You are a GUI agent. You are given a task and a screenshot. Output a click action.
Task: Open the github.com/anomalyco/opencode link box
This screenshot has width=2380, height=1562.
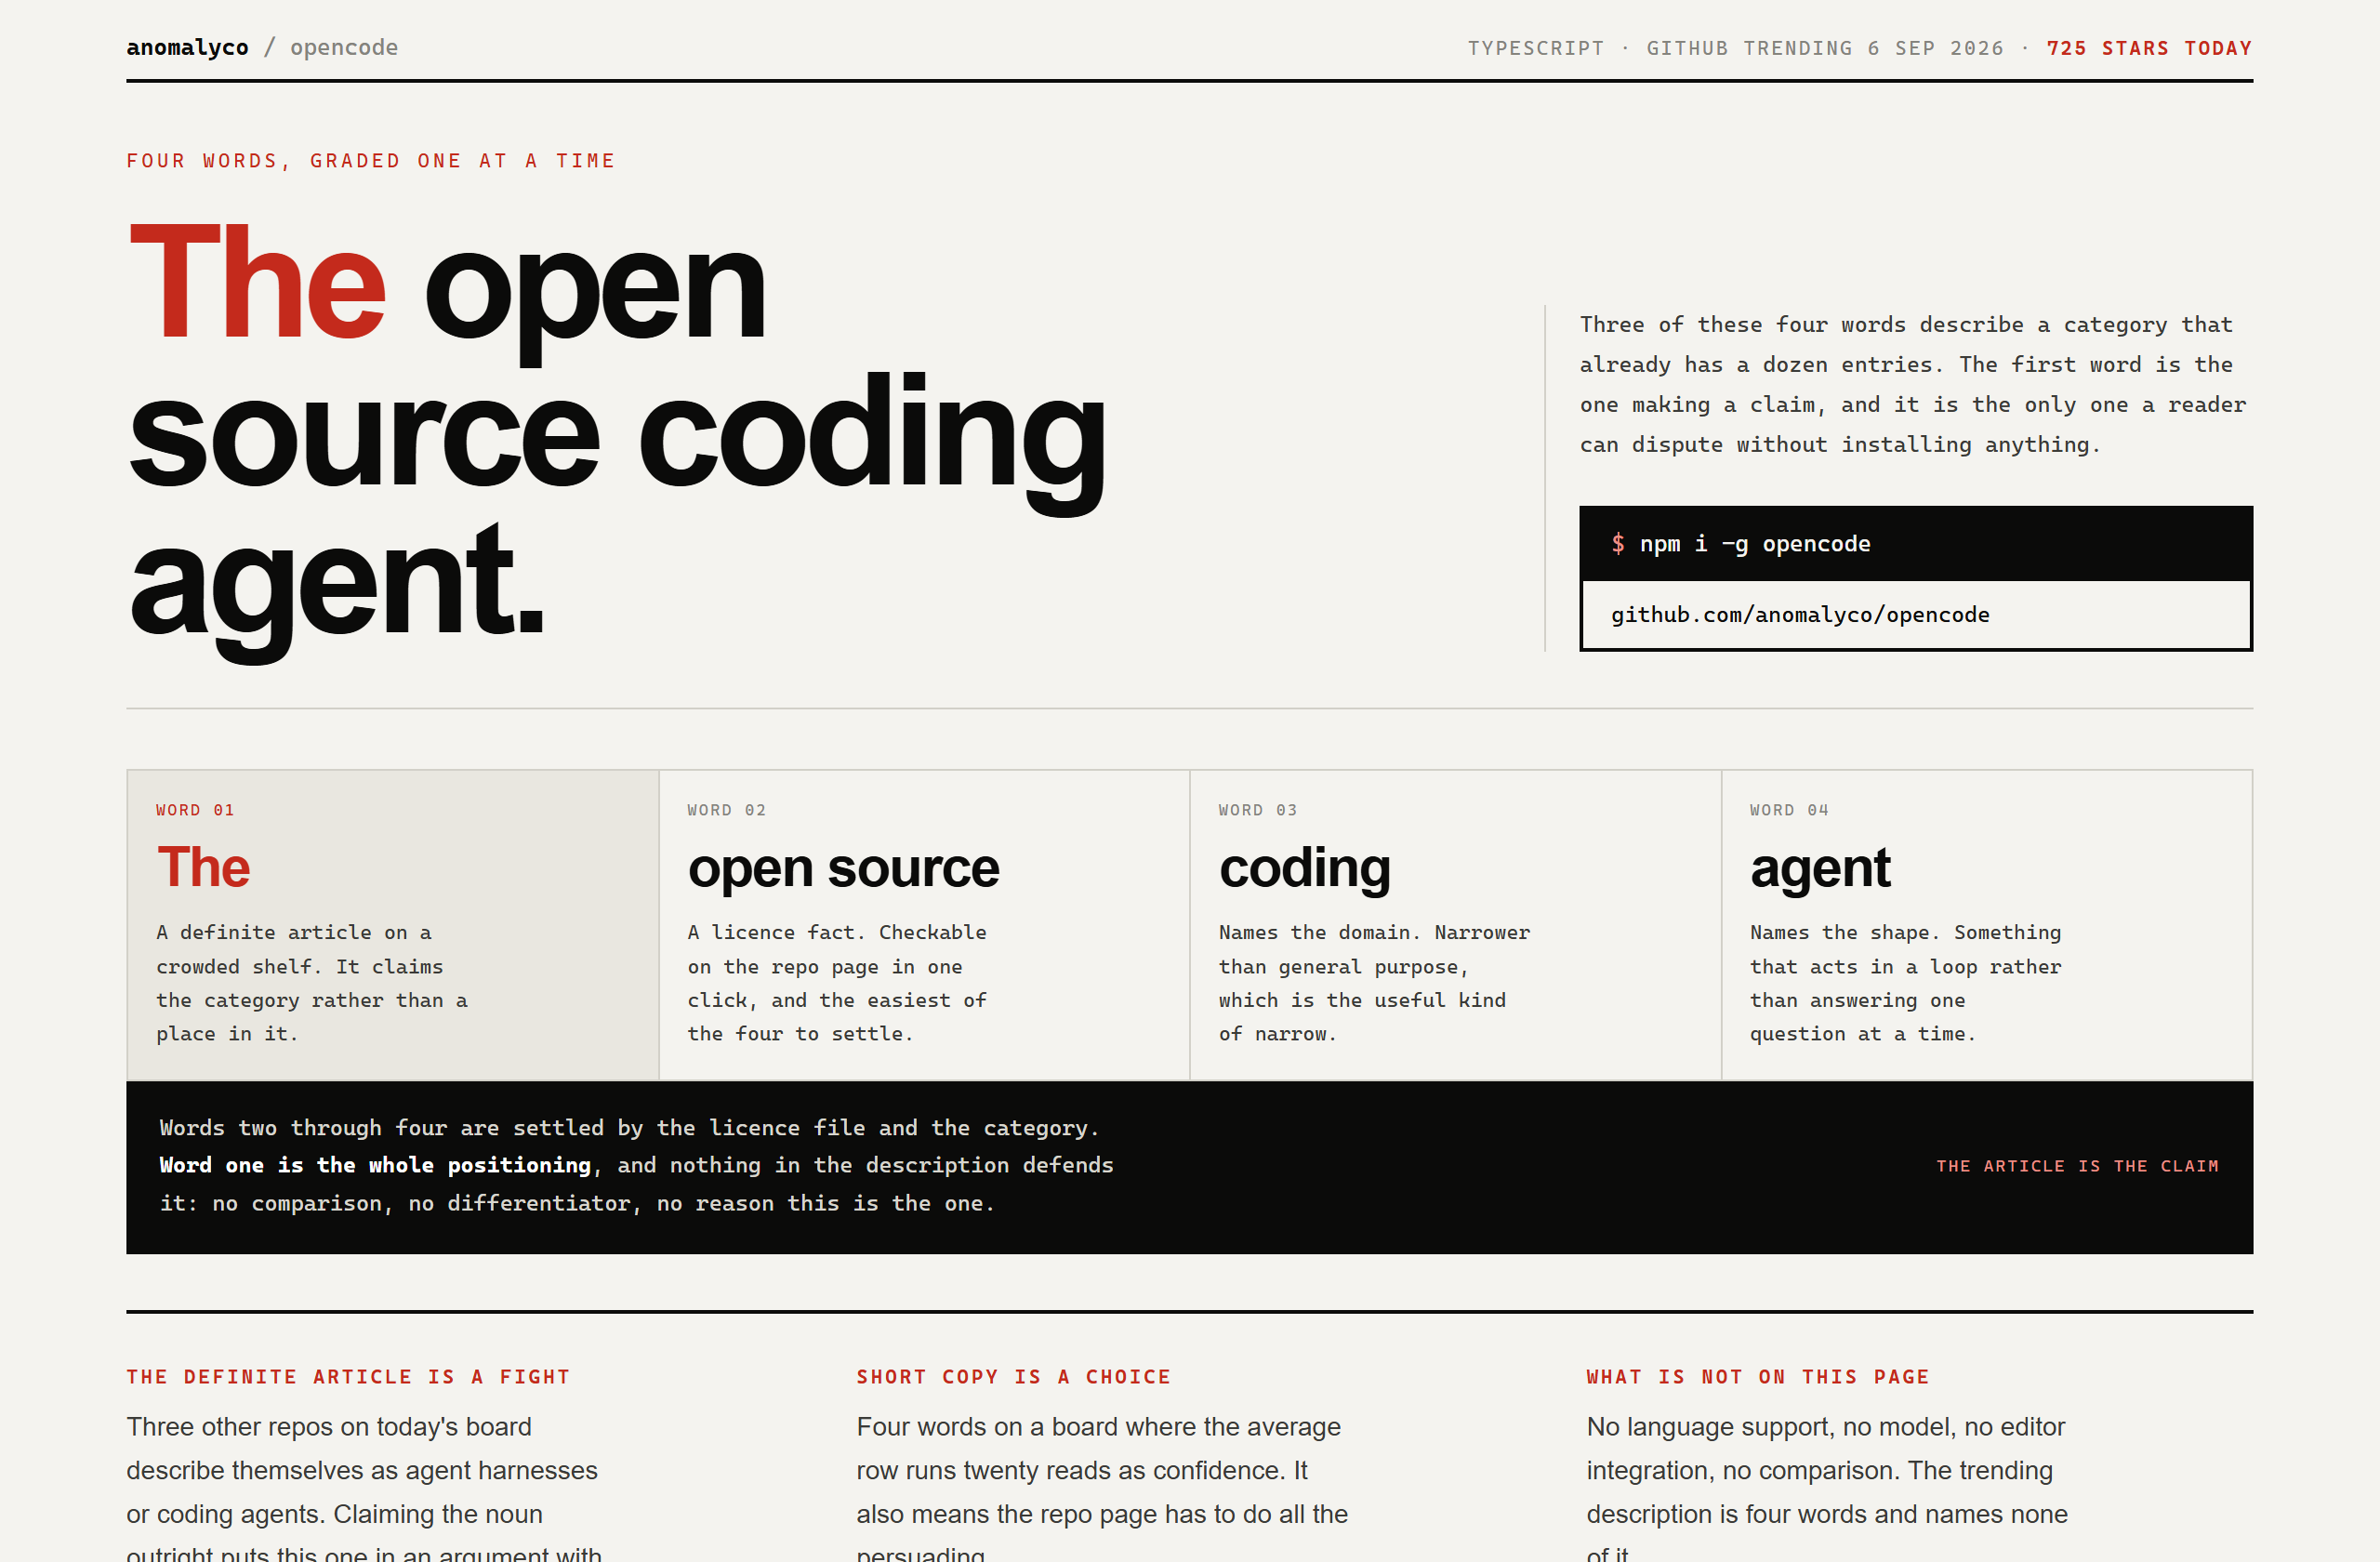pos(1915,615)
